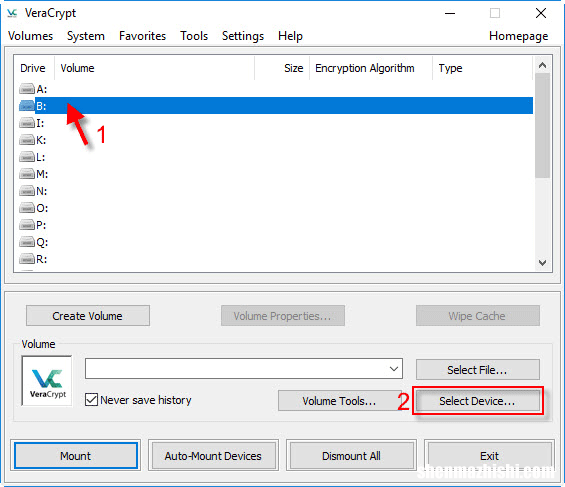This screenshot has width=565, height=487.
Task: Pick the O: drive slot icon
Action: pyautogui.click(x=27, y=207)
